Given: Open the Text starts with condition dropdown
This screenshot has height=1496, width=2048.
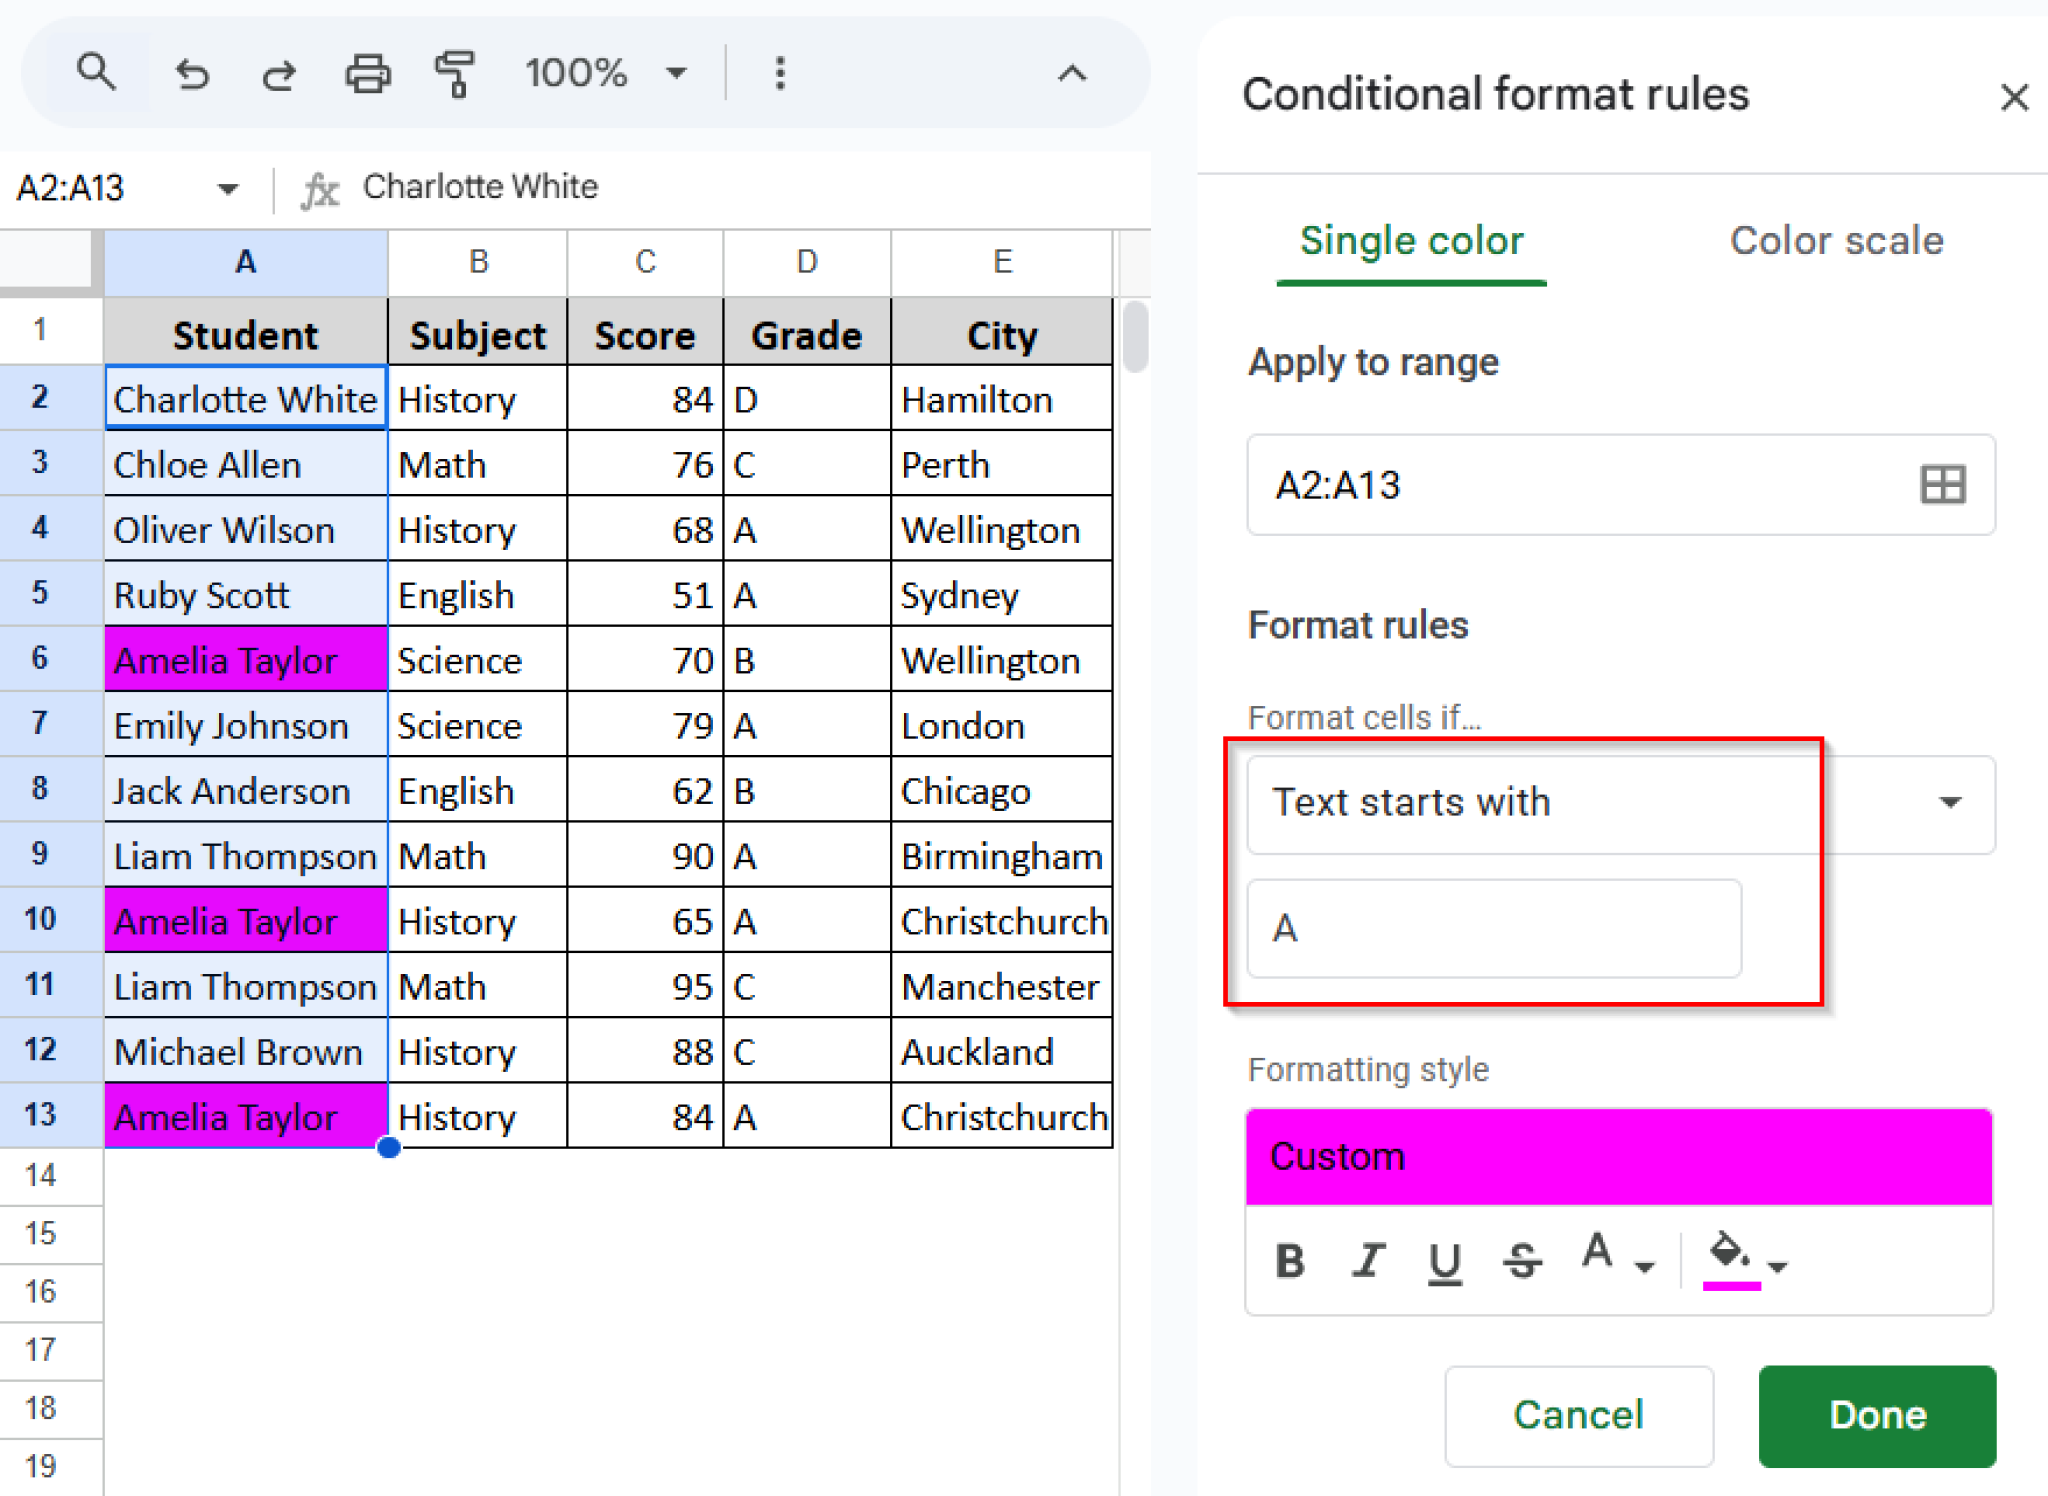Looking at the screenshot, I should pos(1947,803).
